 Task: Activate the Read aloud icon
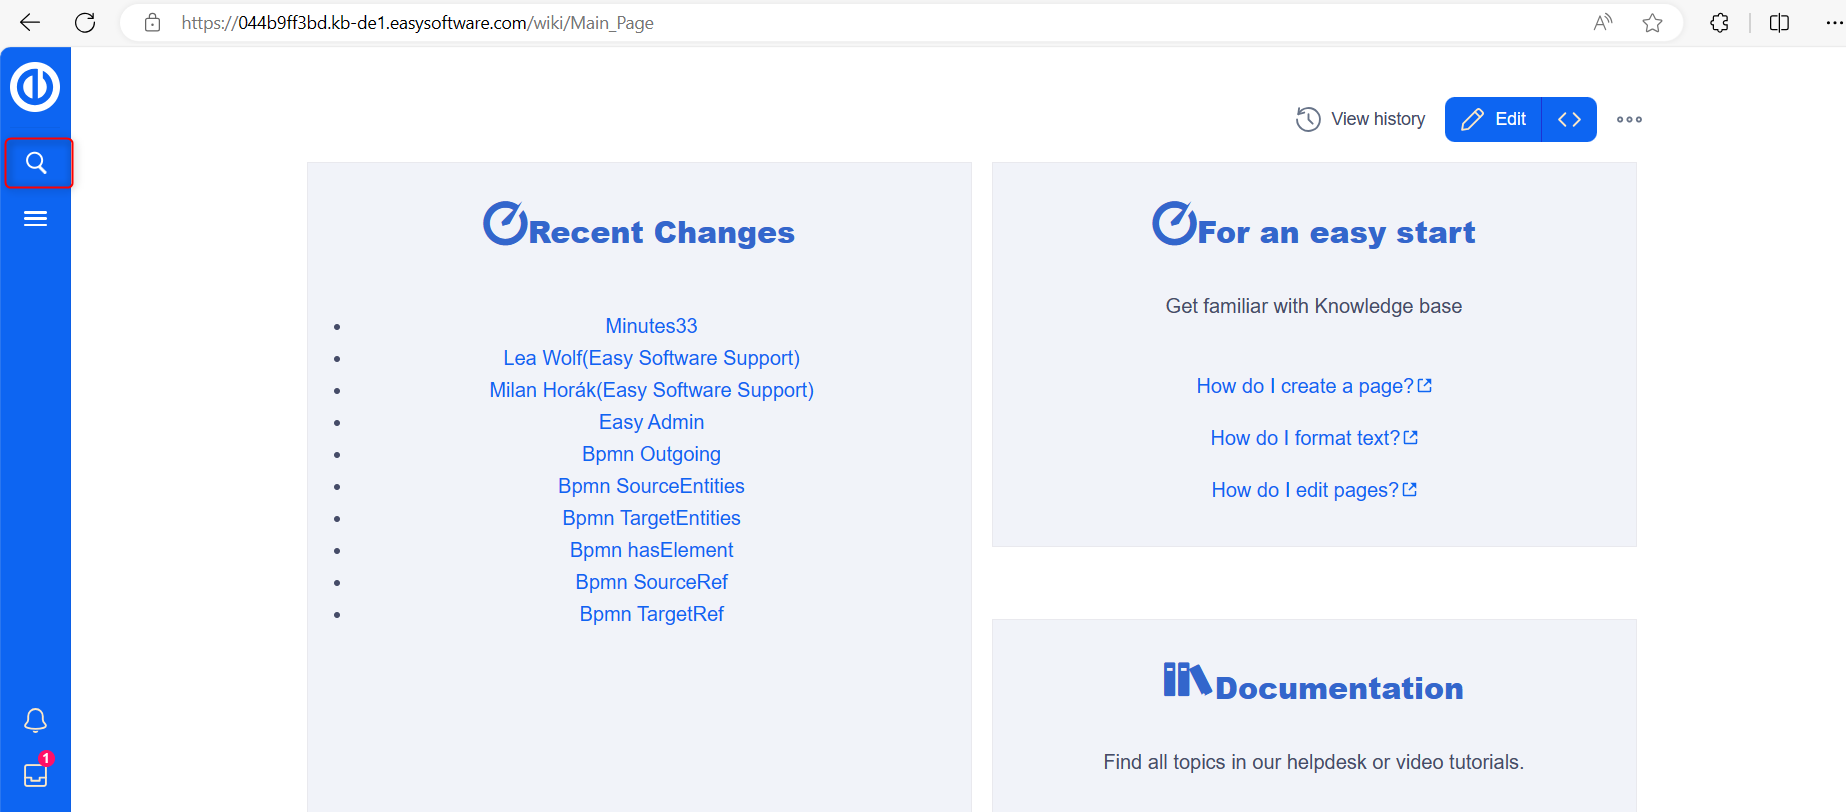pos(1602,23)
